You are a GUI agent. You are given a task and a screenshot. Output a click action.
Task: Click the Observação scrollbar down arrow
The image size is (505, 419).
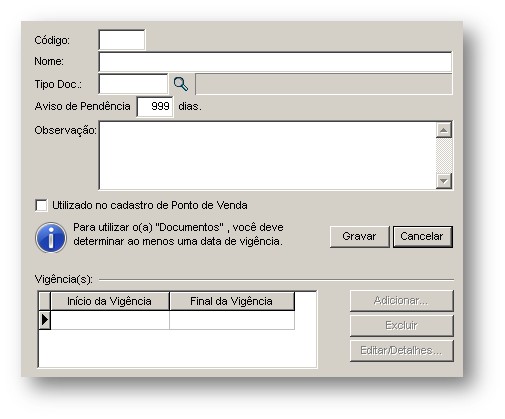click(x=444, y=181)
